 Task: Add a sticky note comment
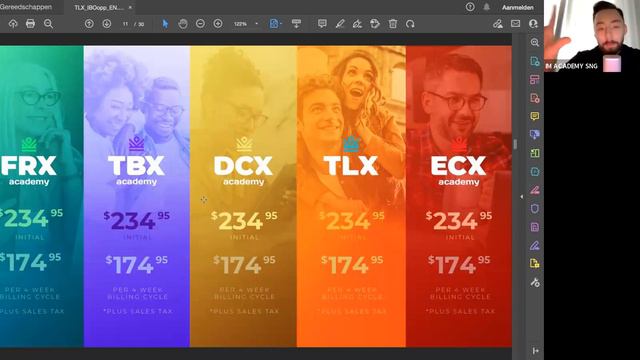322,24
